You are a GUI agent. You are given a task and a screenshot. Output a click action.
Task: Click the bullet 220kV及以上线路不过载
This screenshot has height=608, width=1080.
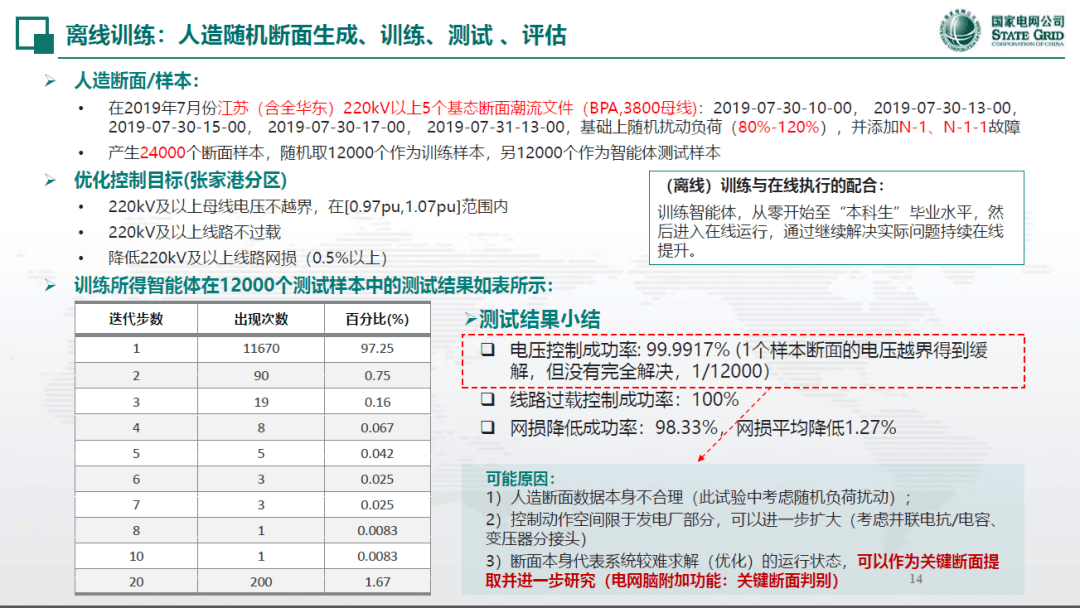pyautogui.click(x=194, y=232)
